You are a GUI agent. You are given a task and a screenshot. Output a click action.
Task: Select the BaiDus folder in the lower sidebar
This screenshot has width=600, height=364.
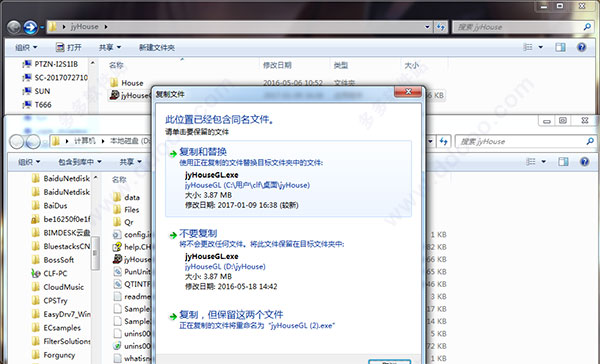(x=49, y=206)
